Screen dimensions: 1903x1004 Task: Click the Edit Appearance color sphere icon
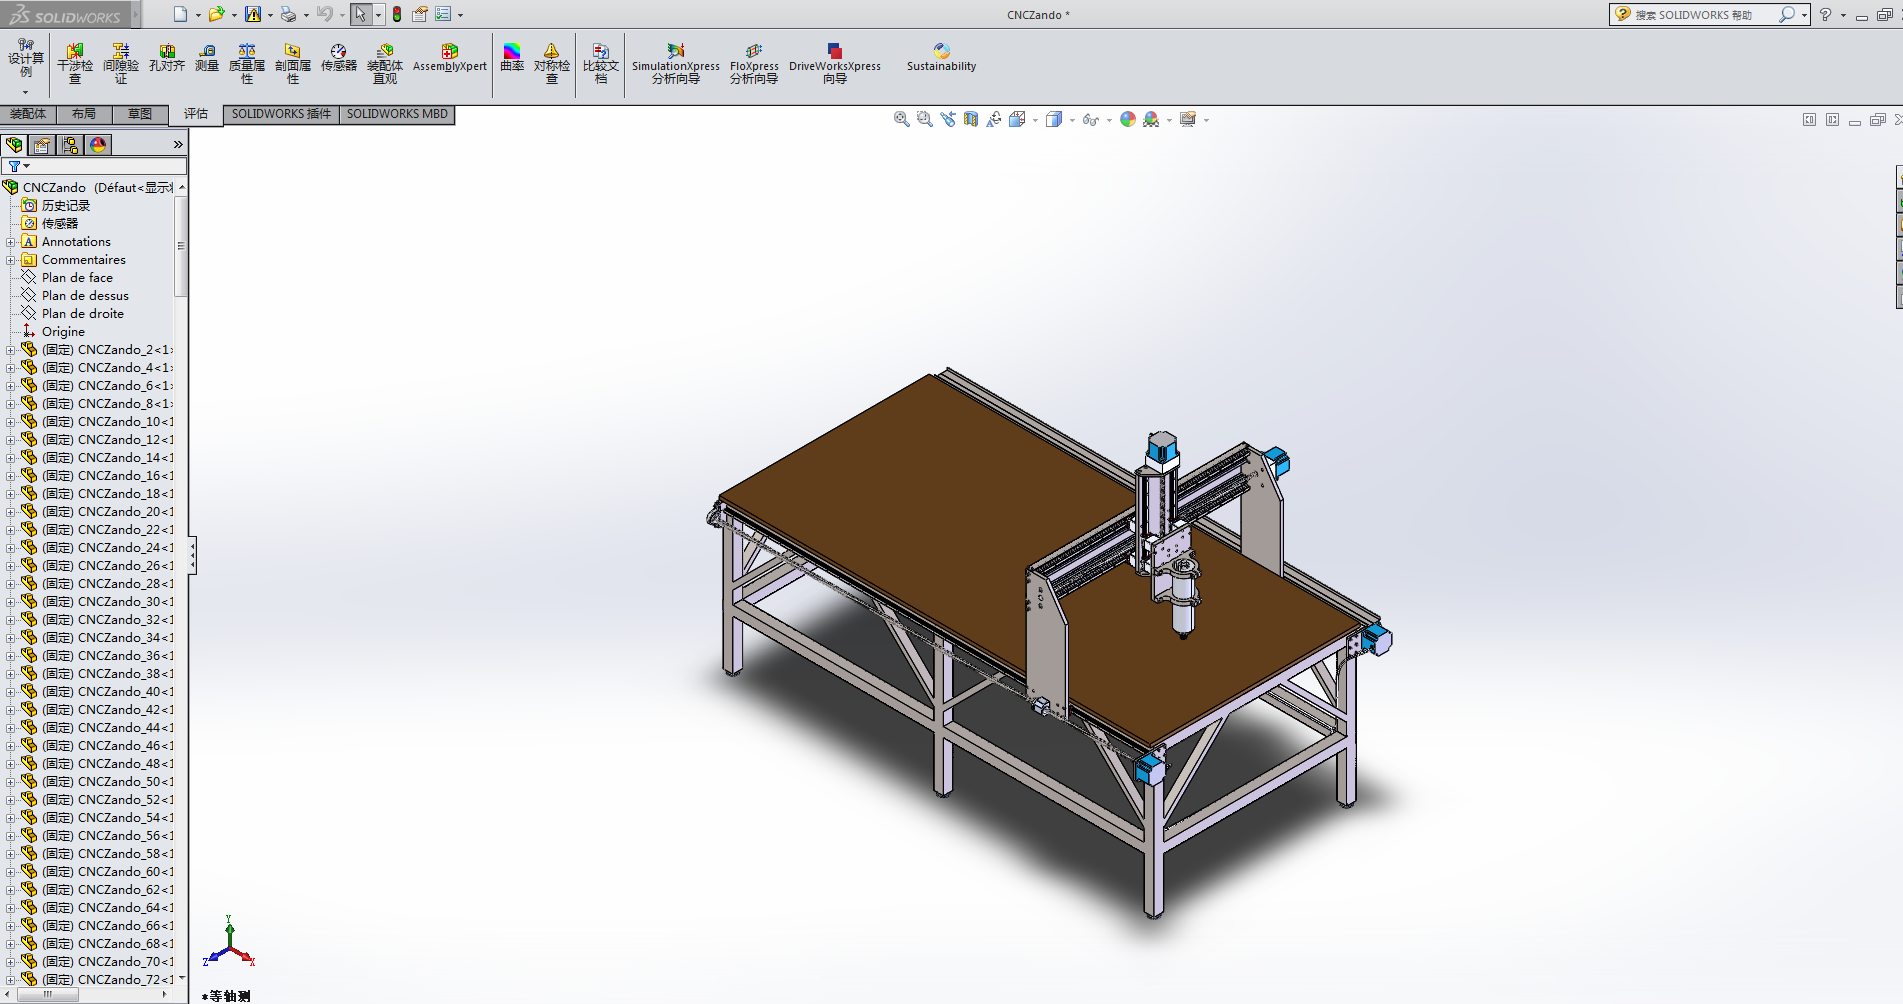click(x=1128, y=119)
